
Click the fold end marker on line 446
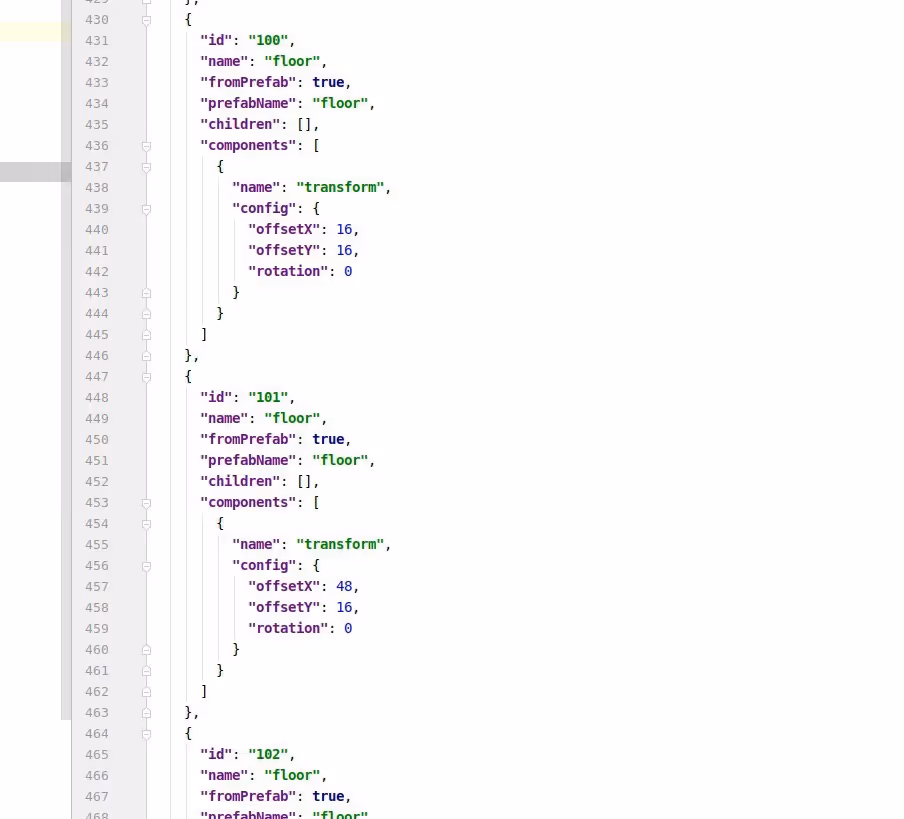[x=147, y=356]
